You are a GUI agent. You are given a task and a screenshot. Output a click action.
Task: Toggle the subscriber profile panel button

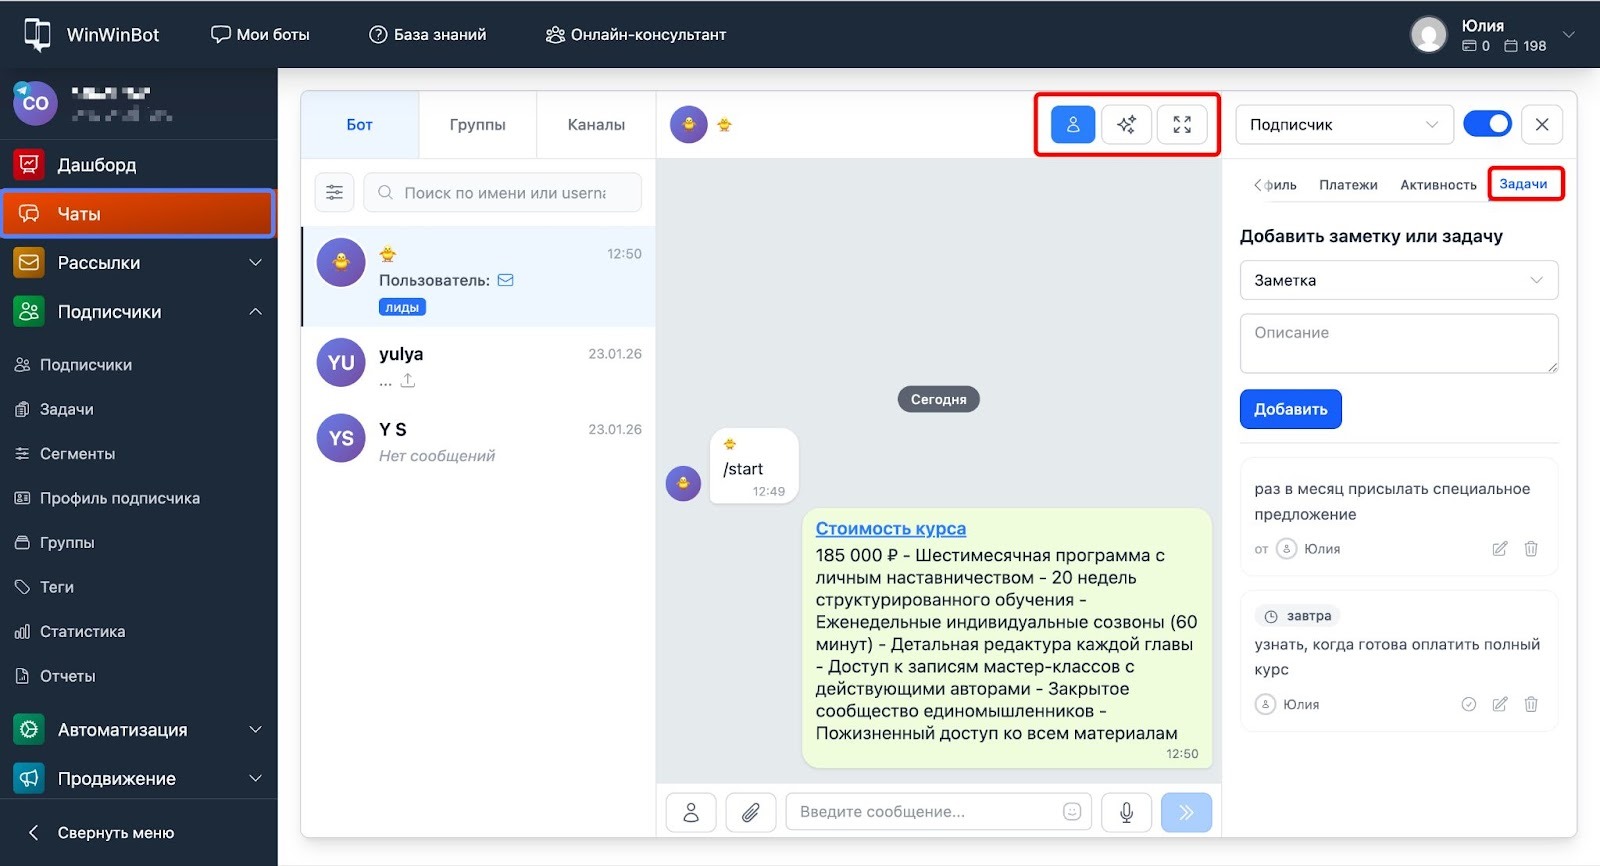point(1072,125)
